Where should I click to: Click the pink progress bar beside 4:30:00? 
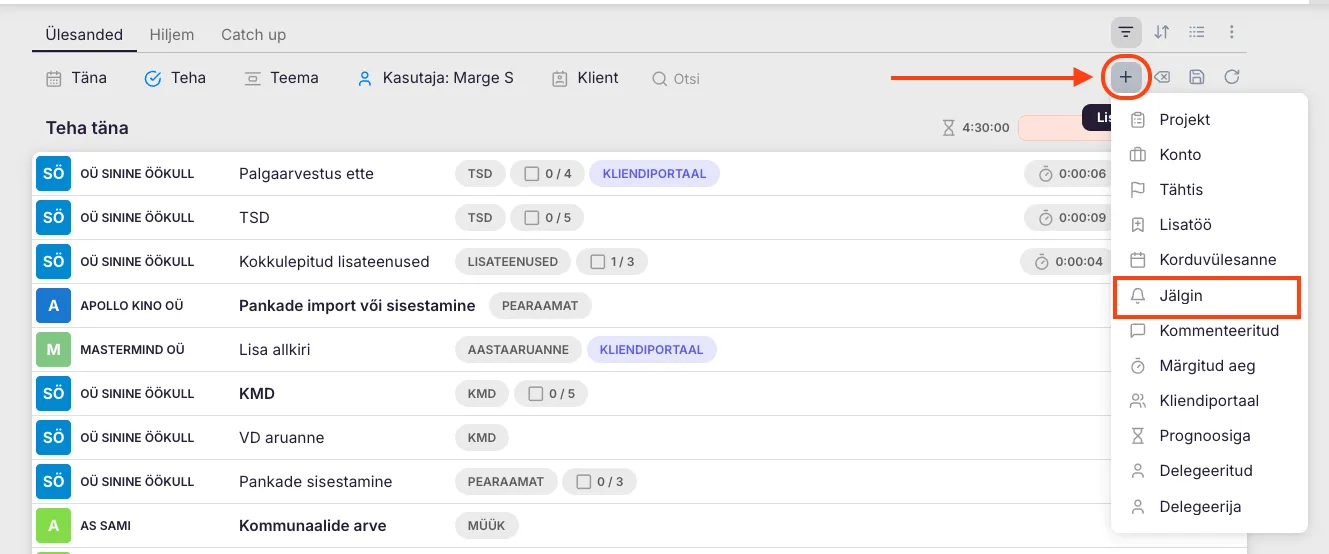(1050, 128)
